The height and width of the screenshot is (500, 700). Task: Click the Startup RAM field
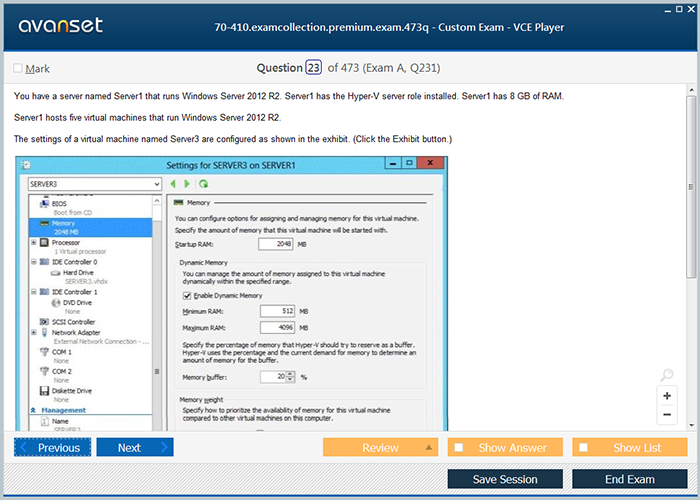(x=275, y=244)
